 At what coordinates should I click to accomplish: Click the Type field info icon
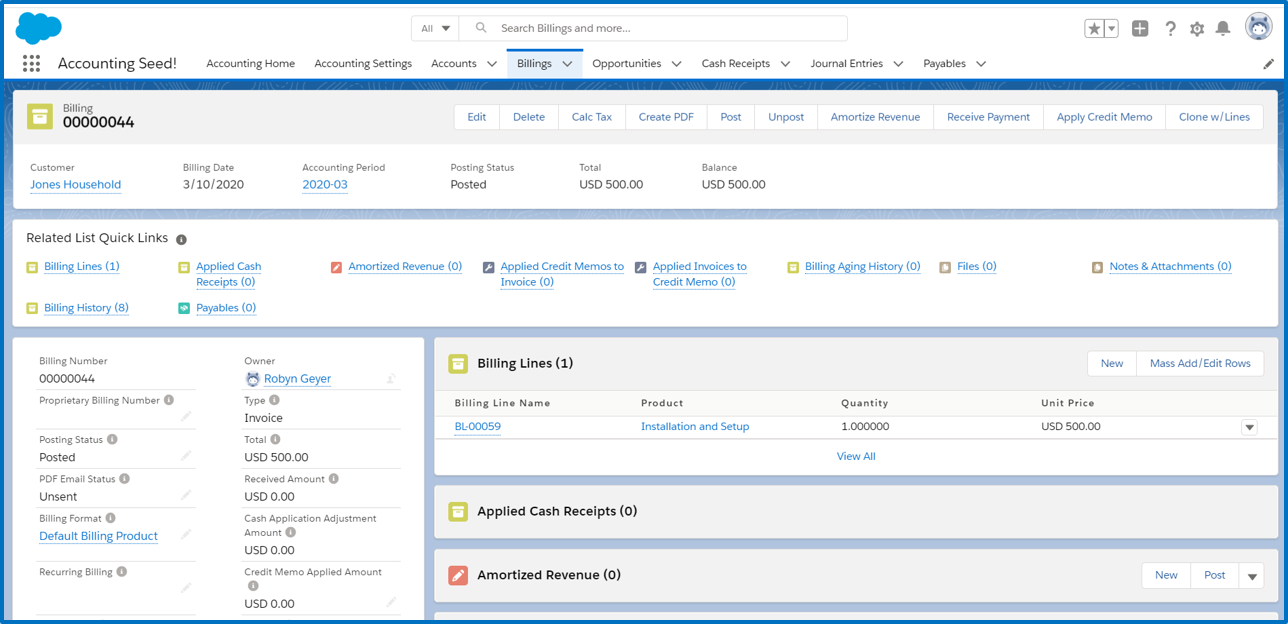pyautogui.click(x=275, y=400)
